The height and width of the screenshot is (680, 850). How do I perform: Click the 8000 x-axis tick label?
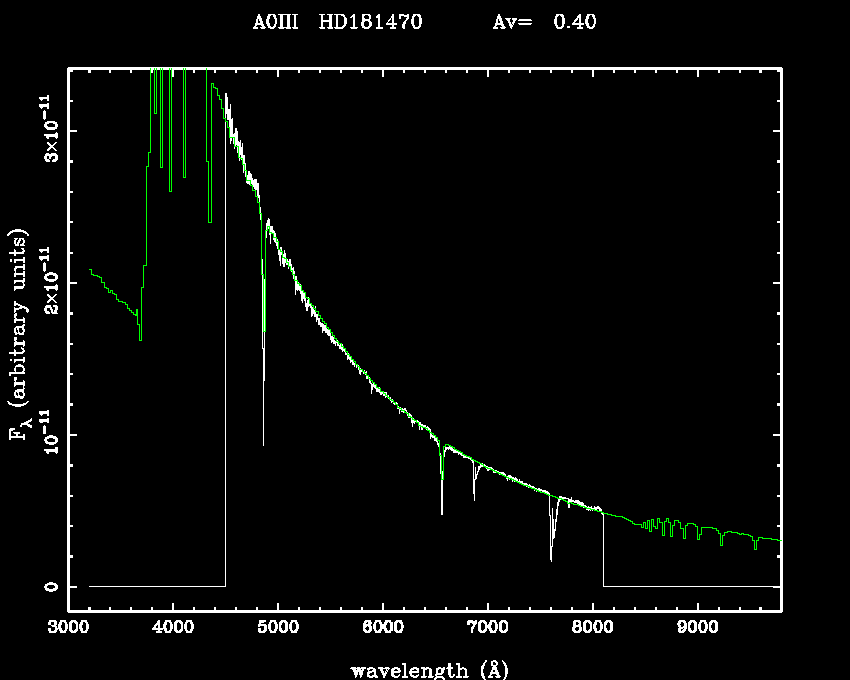[593, 628]
